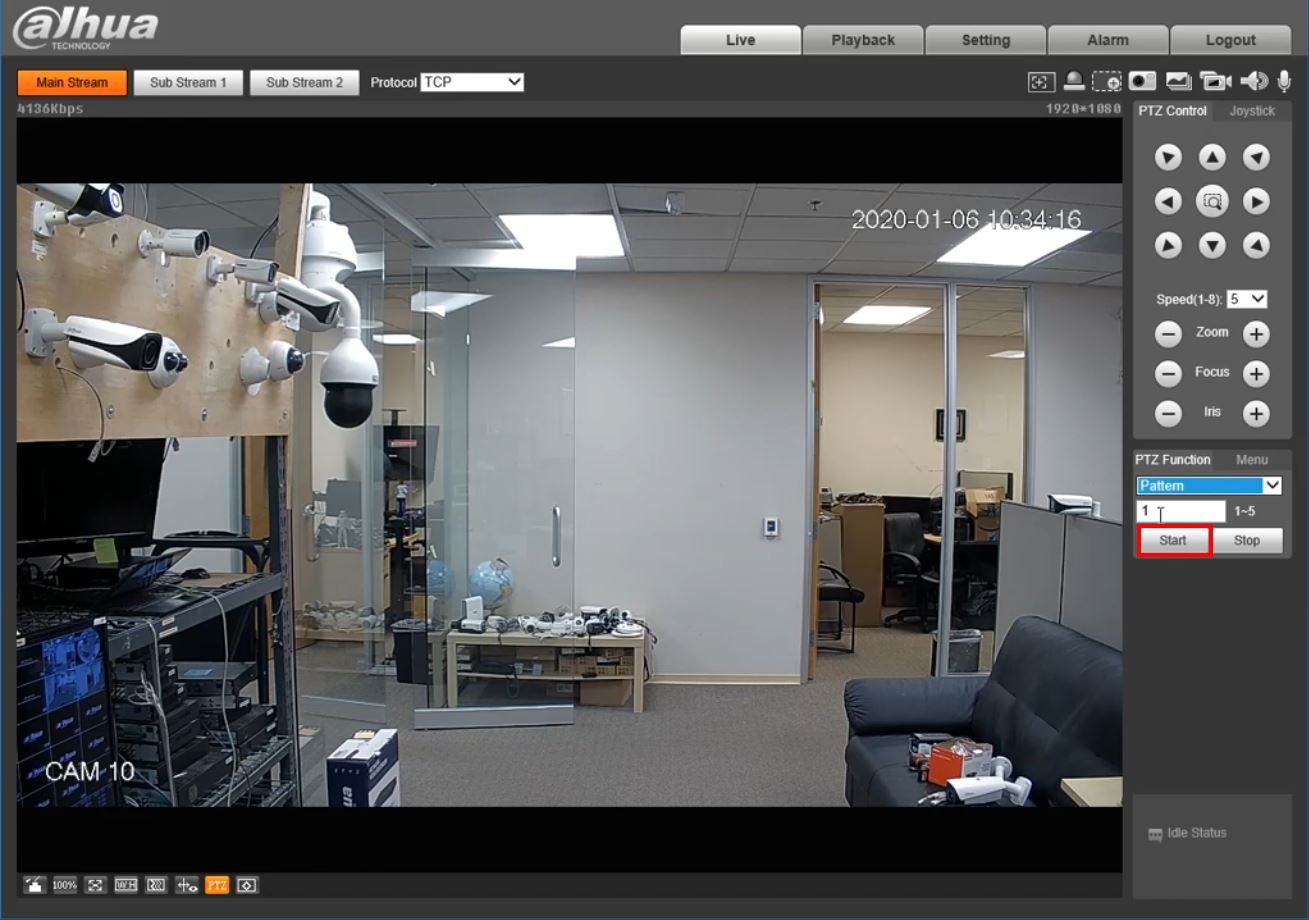Image resolution: width=1309 pixels, height=920 pixels.
Task: Pan the camera left
Action: click(1168, 201)
